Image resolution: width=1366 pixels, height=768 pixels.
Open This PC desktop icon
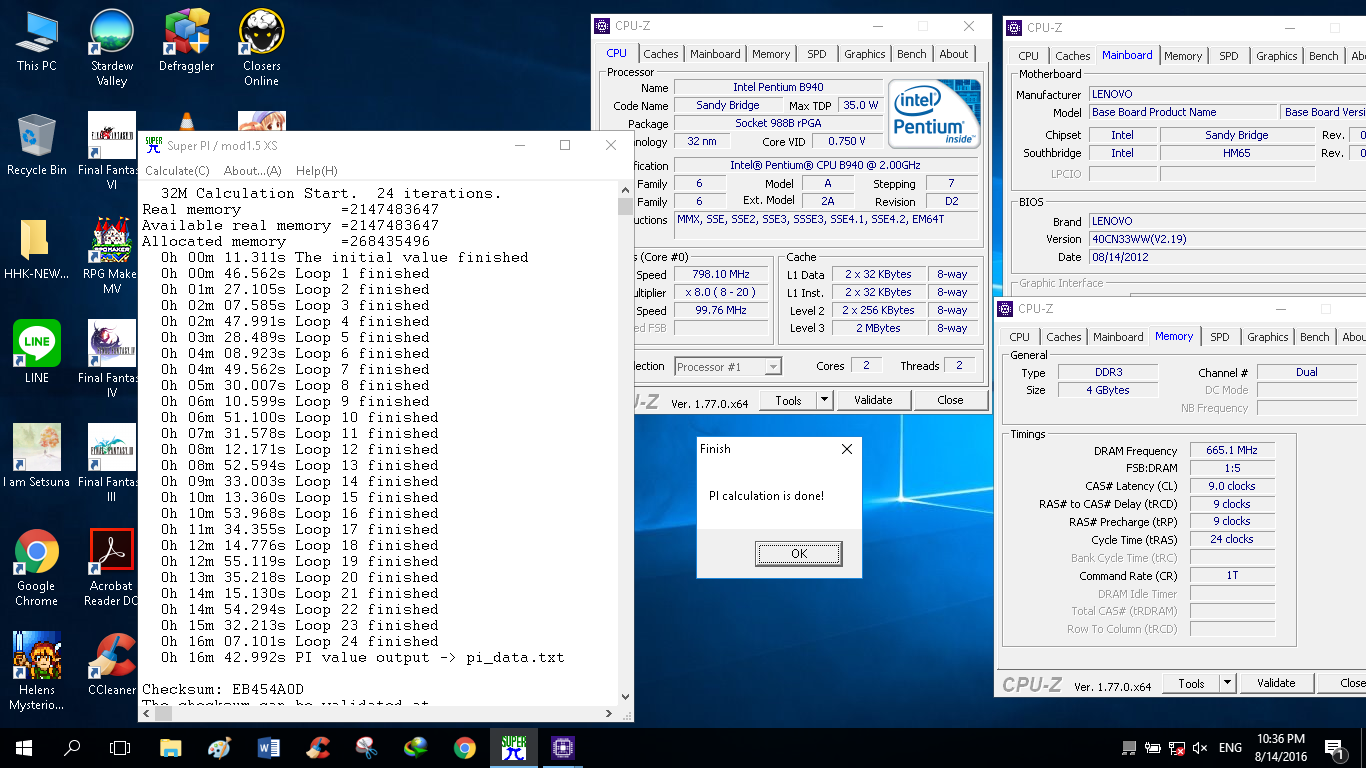point(37,42)
